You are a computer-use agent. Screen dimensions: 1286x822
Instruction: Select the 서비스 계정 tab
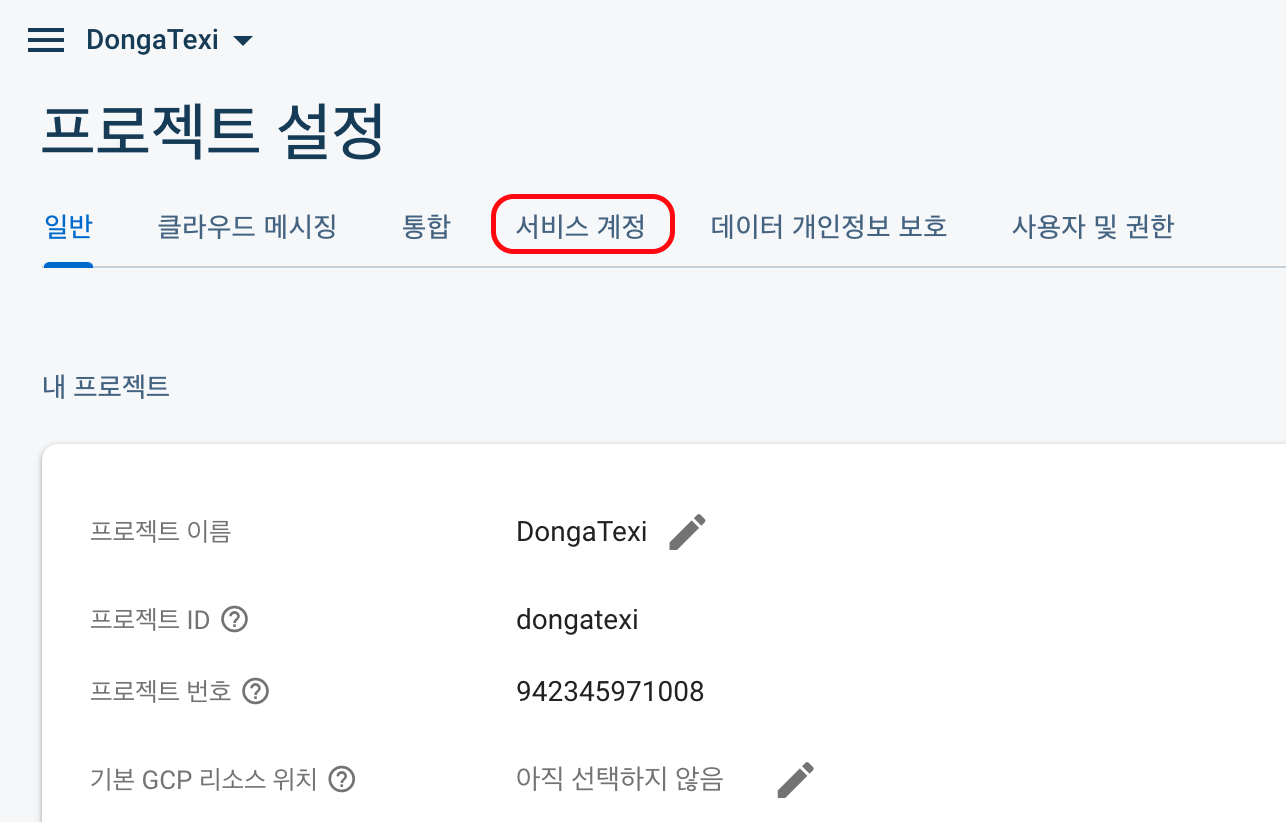581,227
